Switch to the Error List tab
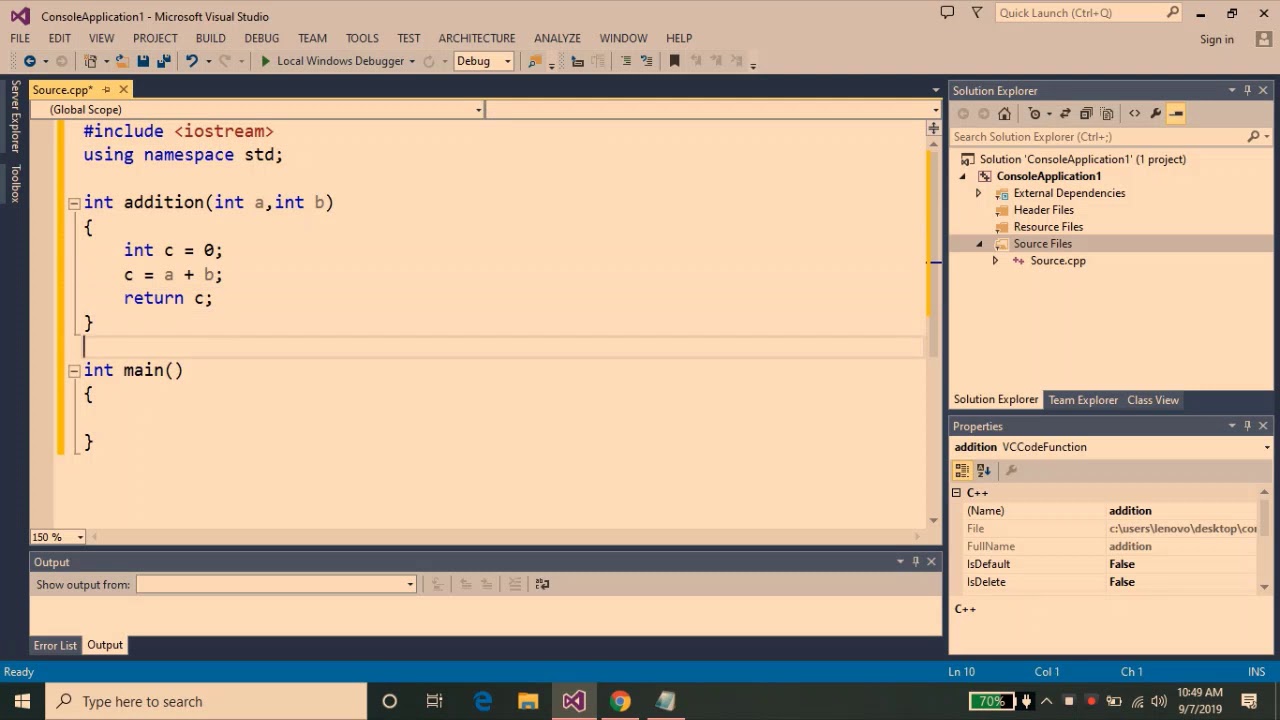The height and width of the screenshot is (720, 1280). coord(55,645)
